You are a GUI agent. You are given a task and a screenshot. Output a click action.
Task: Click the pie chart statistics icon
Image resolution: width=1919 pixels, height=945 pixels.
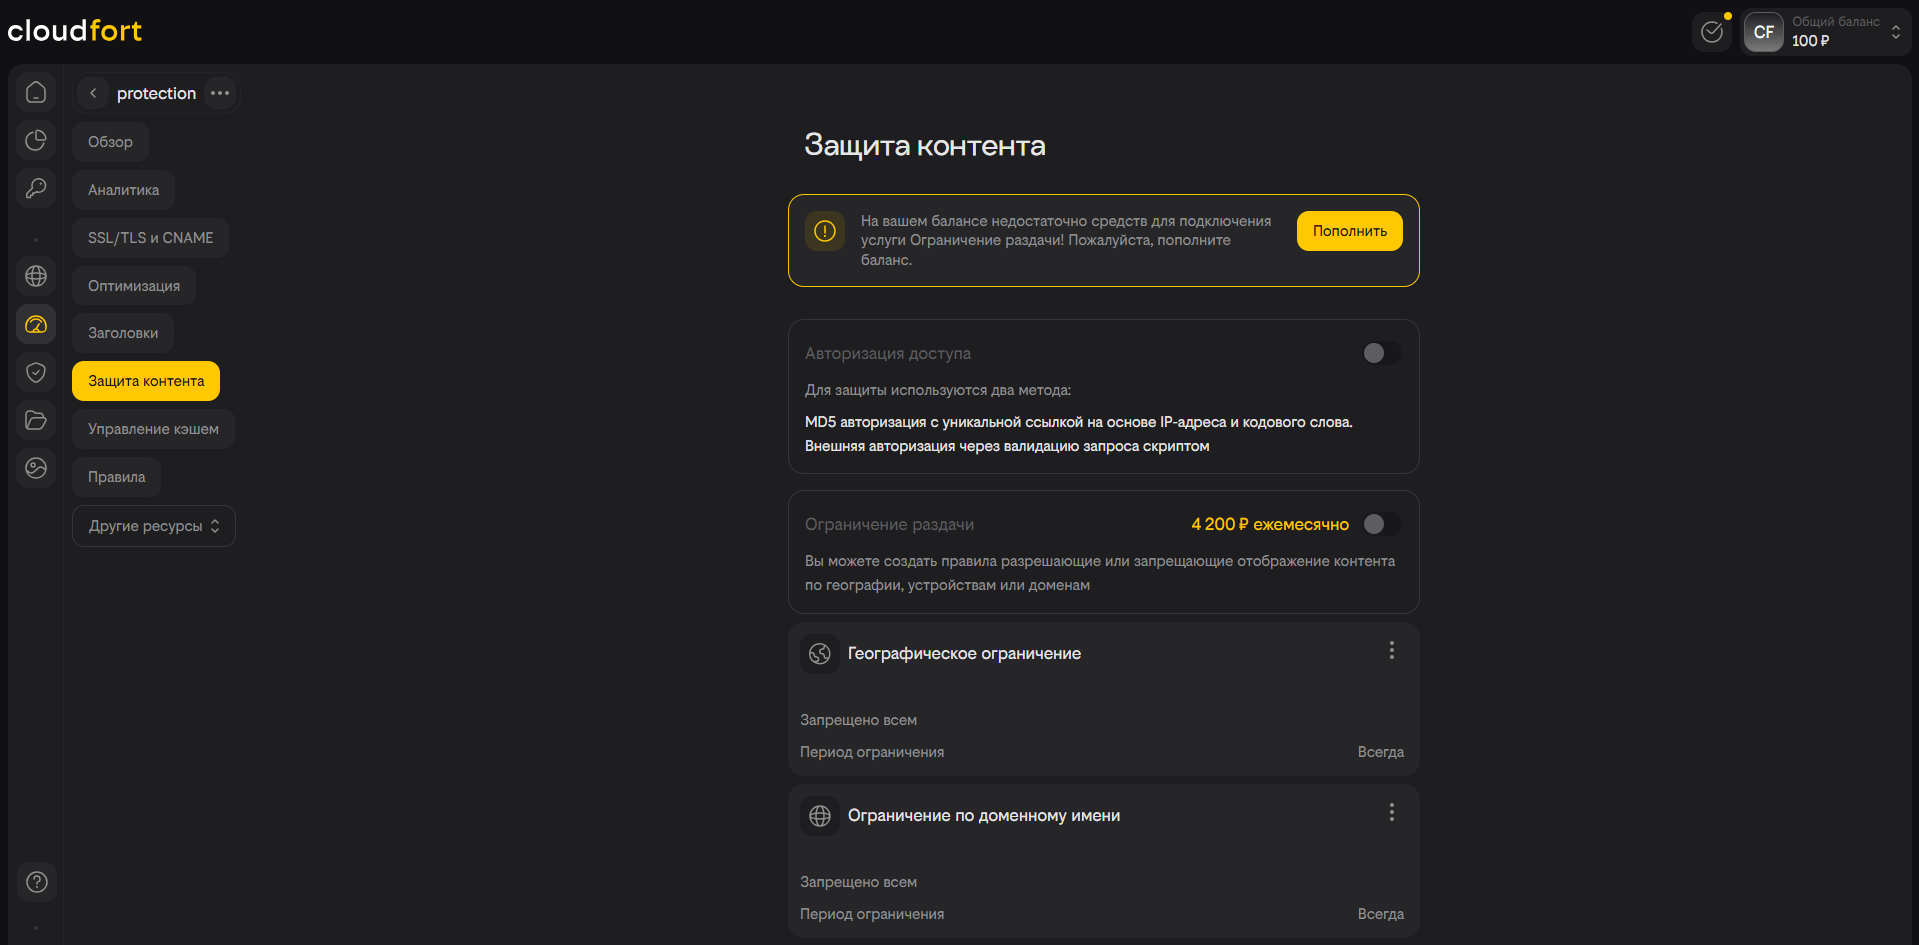(36, 140)
